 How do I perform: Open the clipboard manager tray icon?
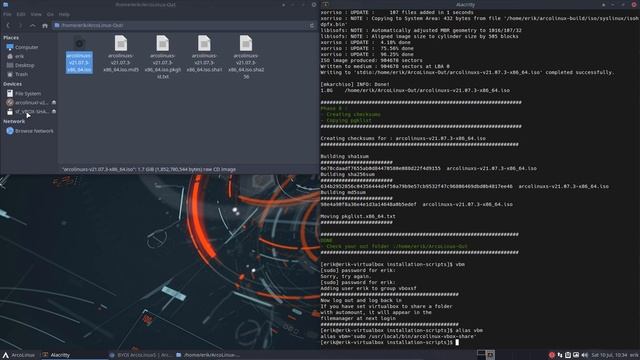pyautogui.click(x=568, y=355)
